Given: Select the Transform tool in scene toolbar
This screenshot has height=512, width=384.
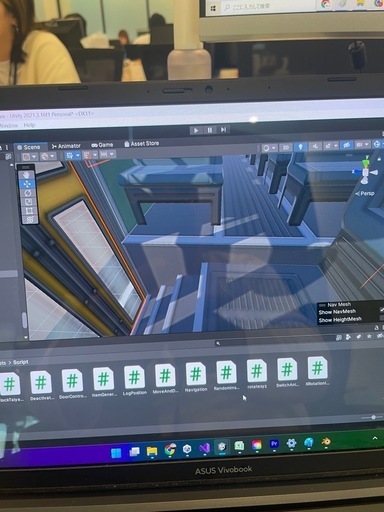Looking at the screenshot, I should (x=29, y=220).
